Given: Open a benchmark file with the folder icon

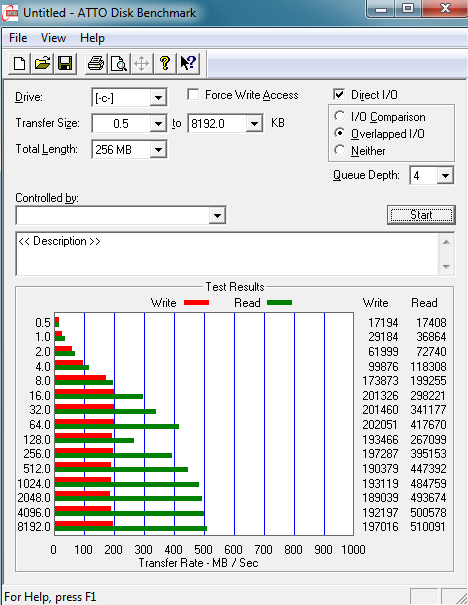Looking at the screenshot, I should 42,64.
